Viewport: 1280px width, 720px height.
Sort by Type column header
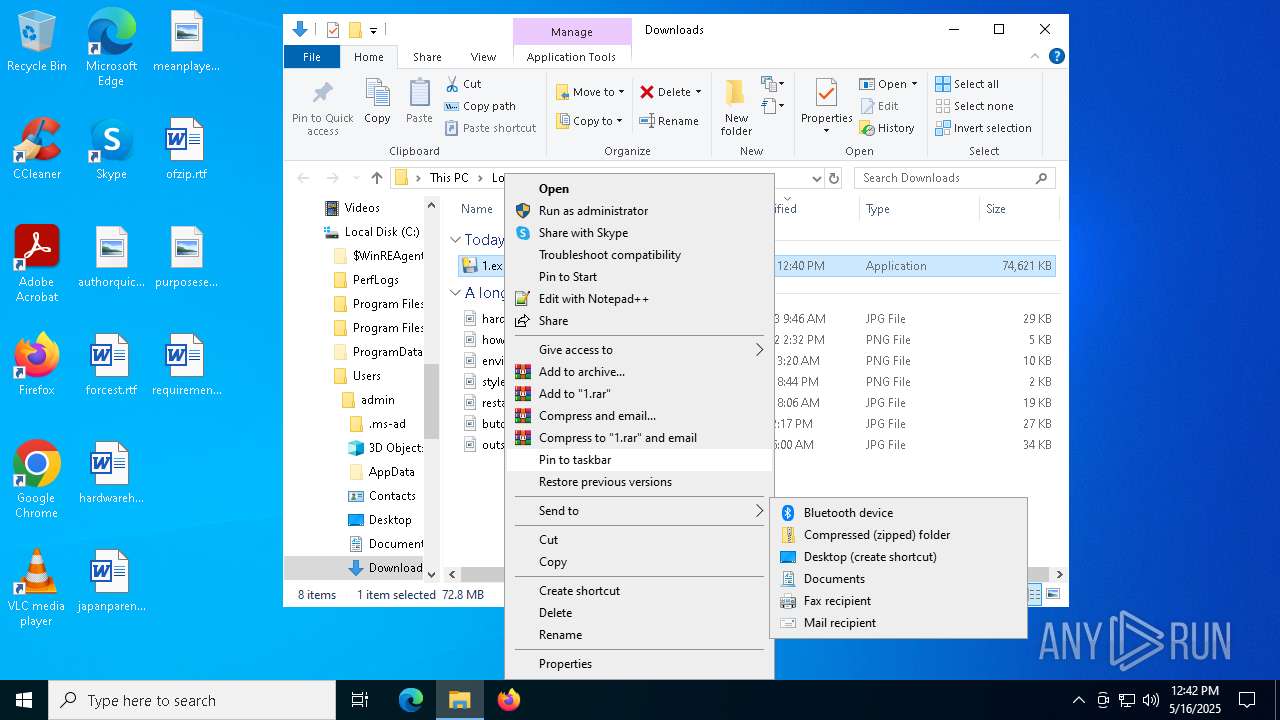point(918,209)
